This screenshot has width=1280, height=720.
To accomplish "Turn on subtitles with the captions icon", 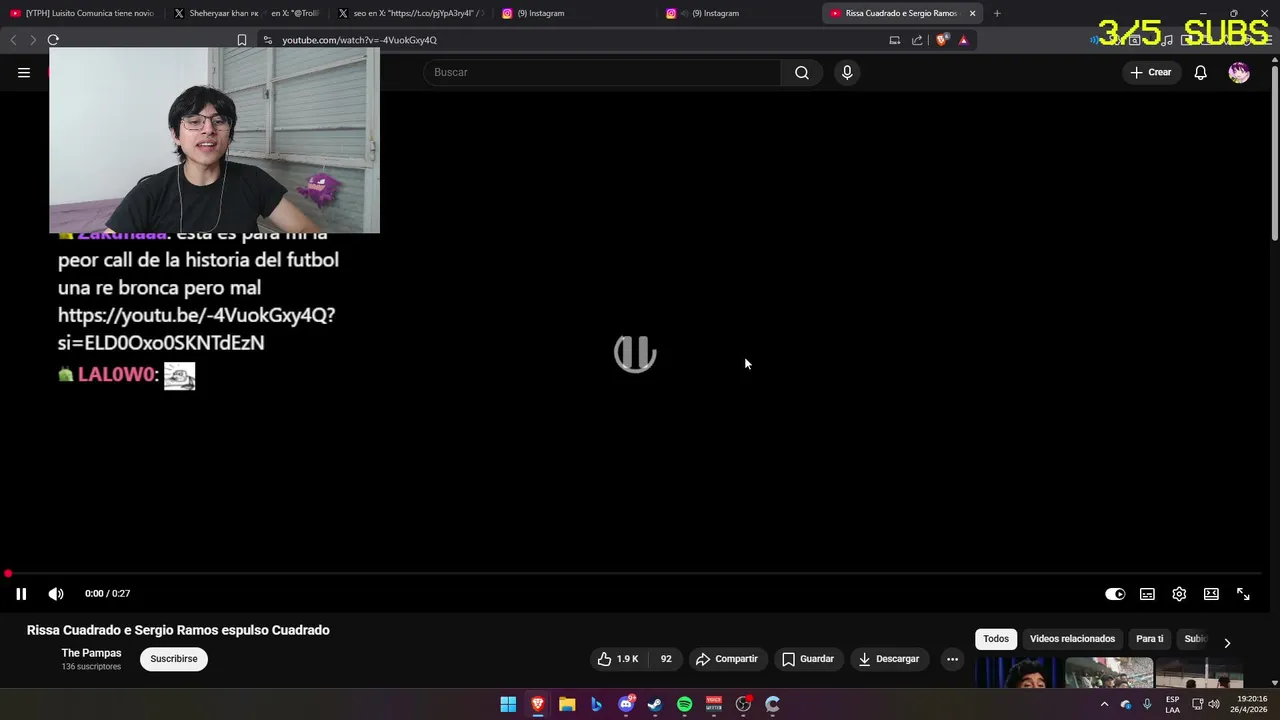I will [x=1147, y=594].
